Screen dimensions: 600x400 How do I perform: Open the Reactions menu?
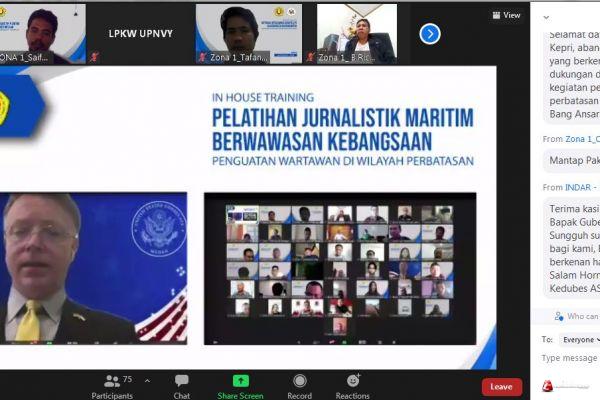click(x=352, y=385)
